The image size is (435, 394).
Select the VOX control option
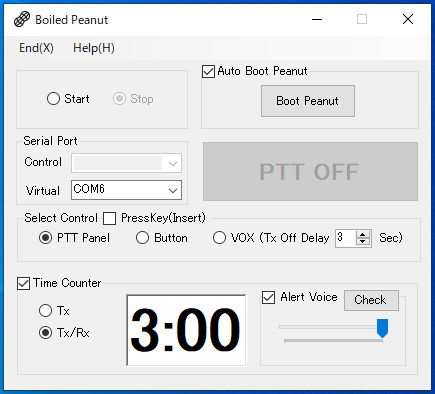pos(219,238)
